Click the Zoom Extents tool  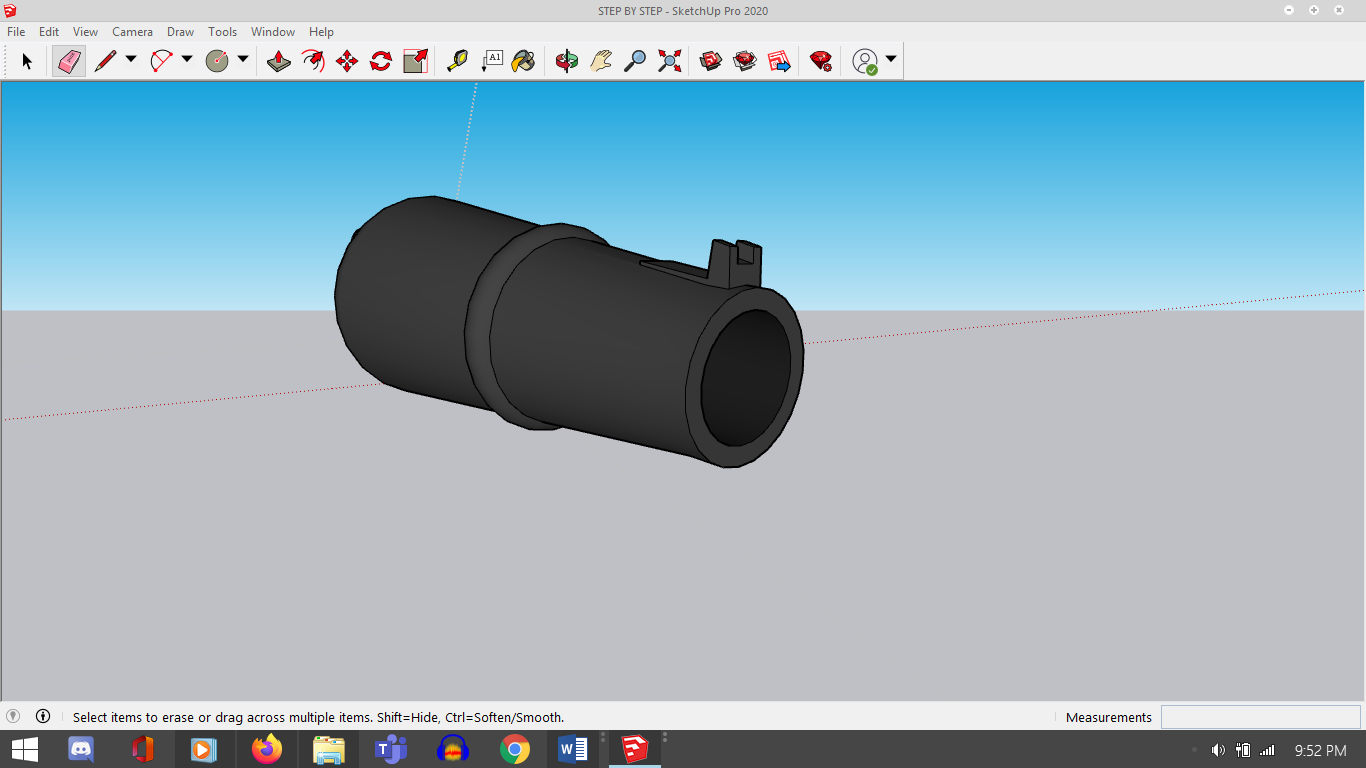pos(669,61)
